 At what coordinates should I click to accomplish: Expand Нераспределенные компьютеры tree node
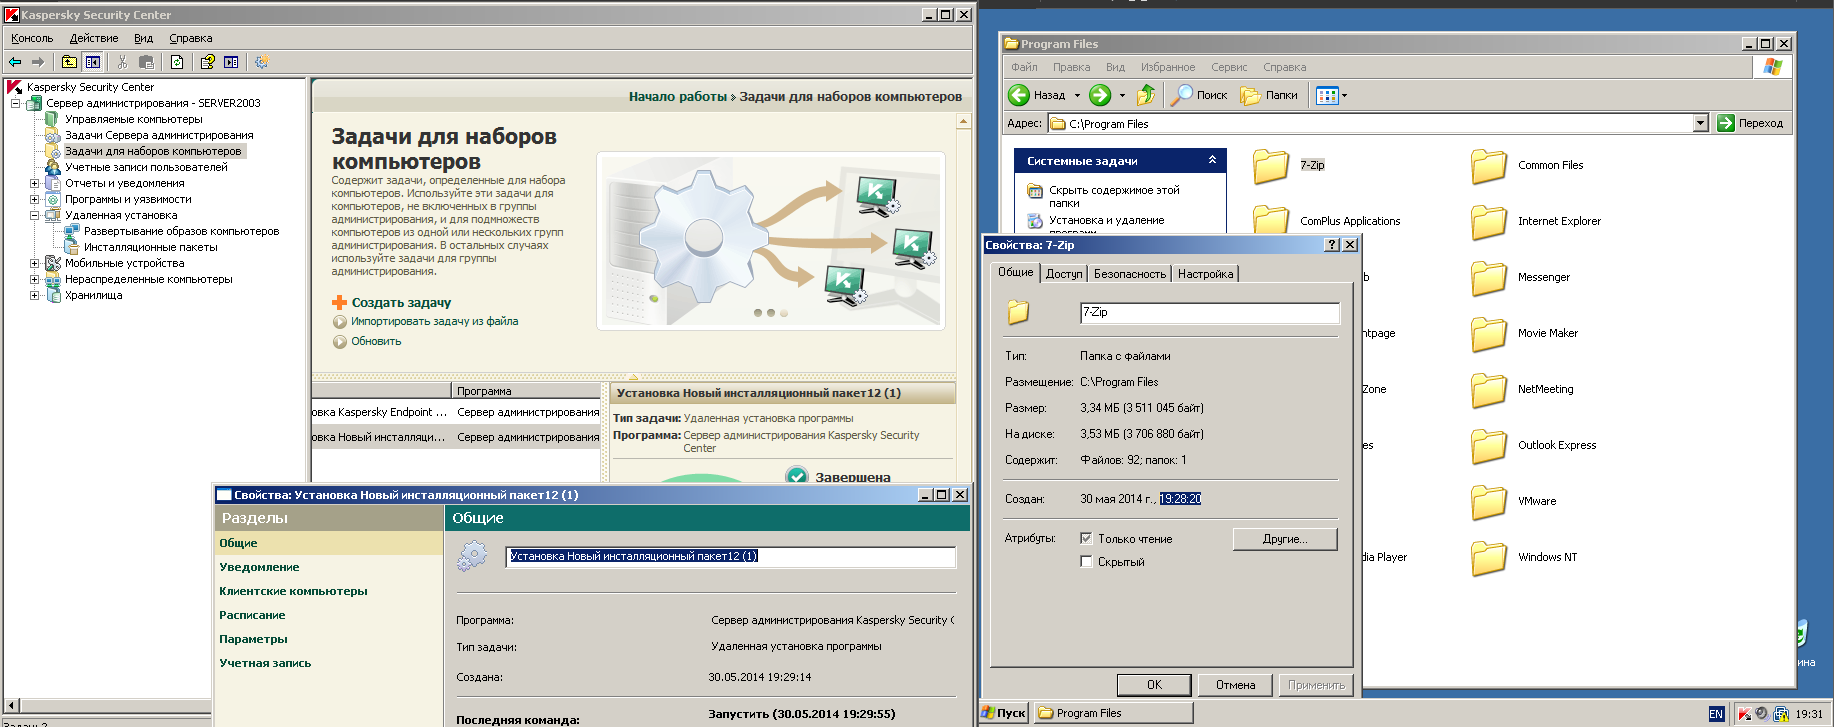[x=34, y=279]
